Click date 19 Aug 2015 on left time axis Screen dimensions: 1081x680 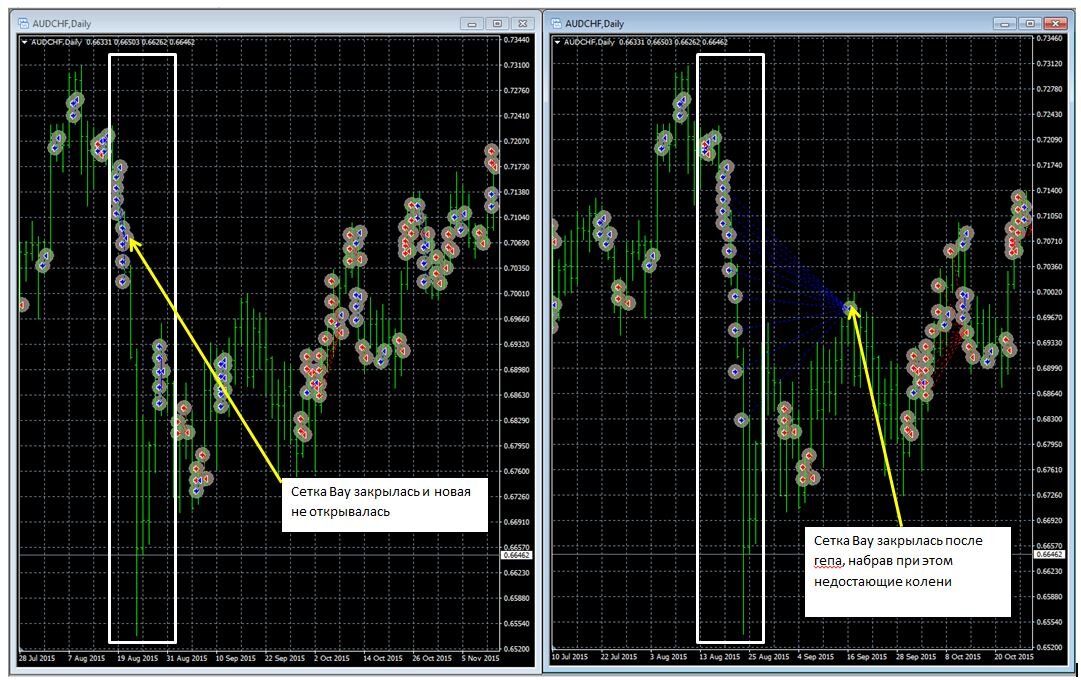click(x=138, y=658)
